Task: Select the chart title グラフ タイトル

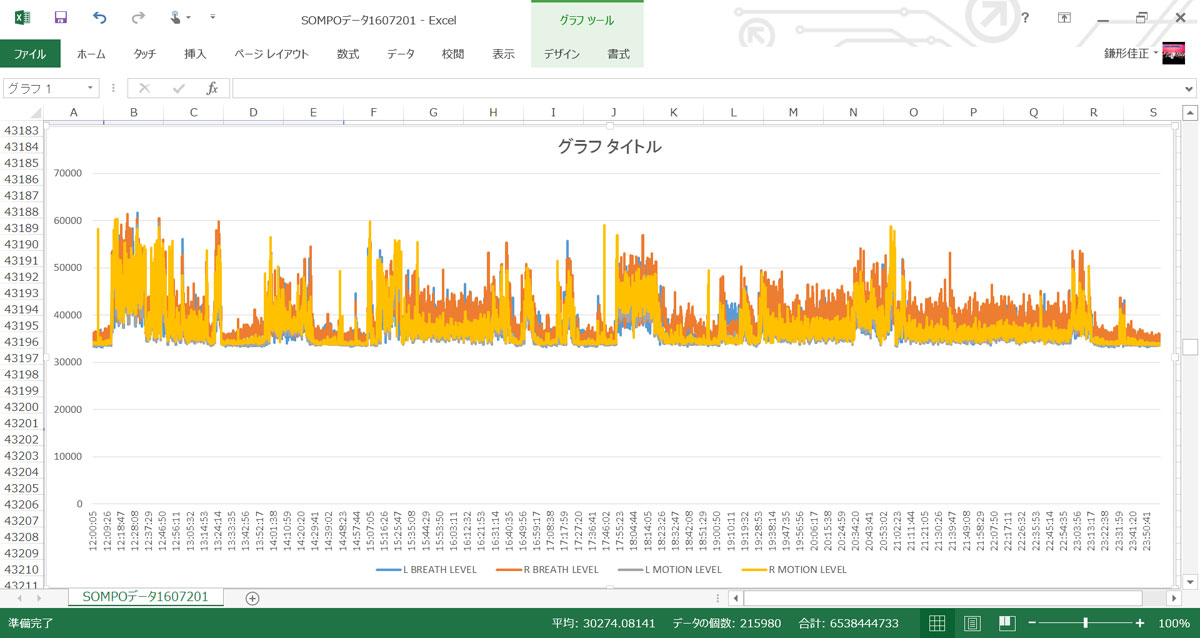Action: pyautogui.click(x=609, y=147)
